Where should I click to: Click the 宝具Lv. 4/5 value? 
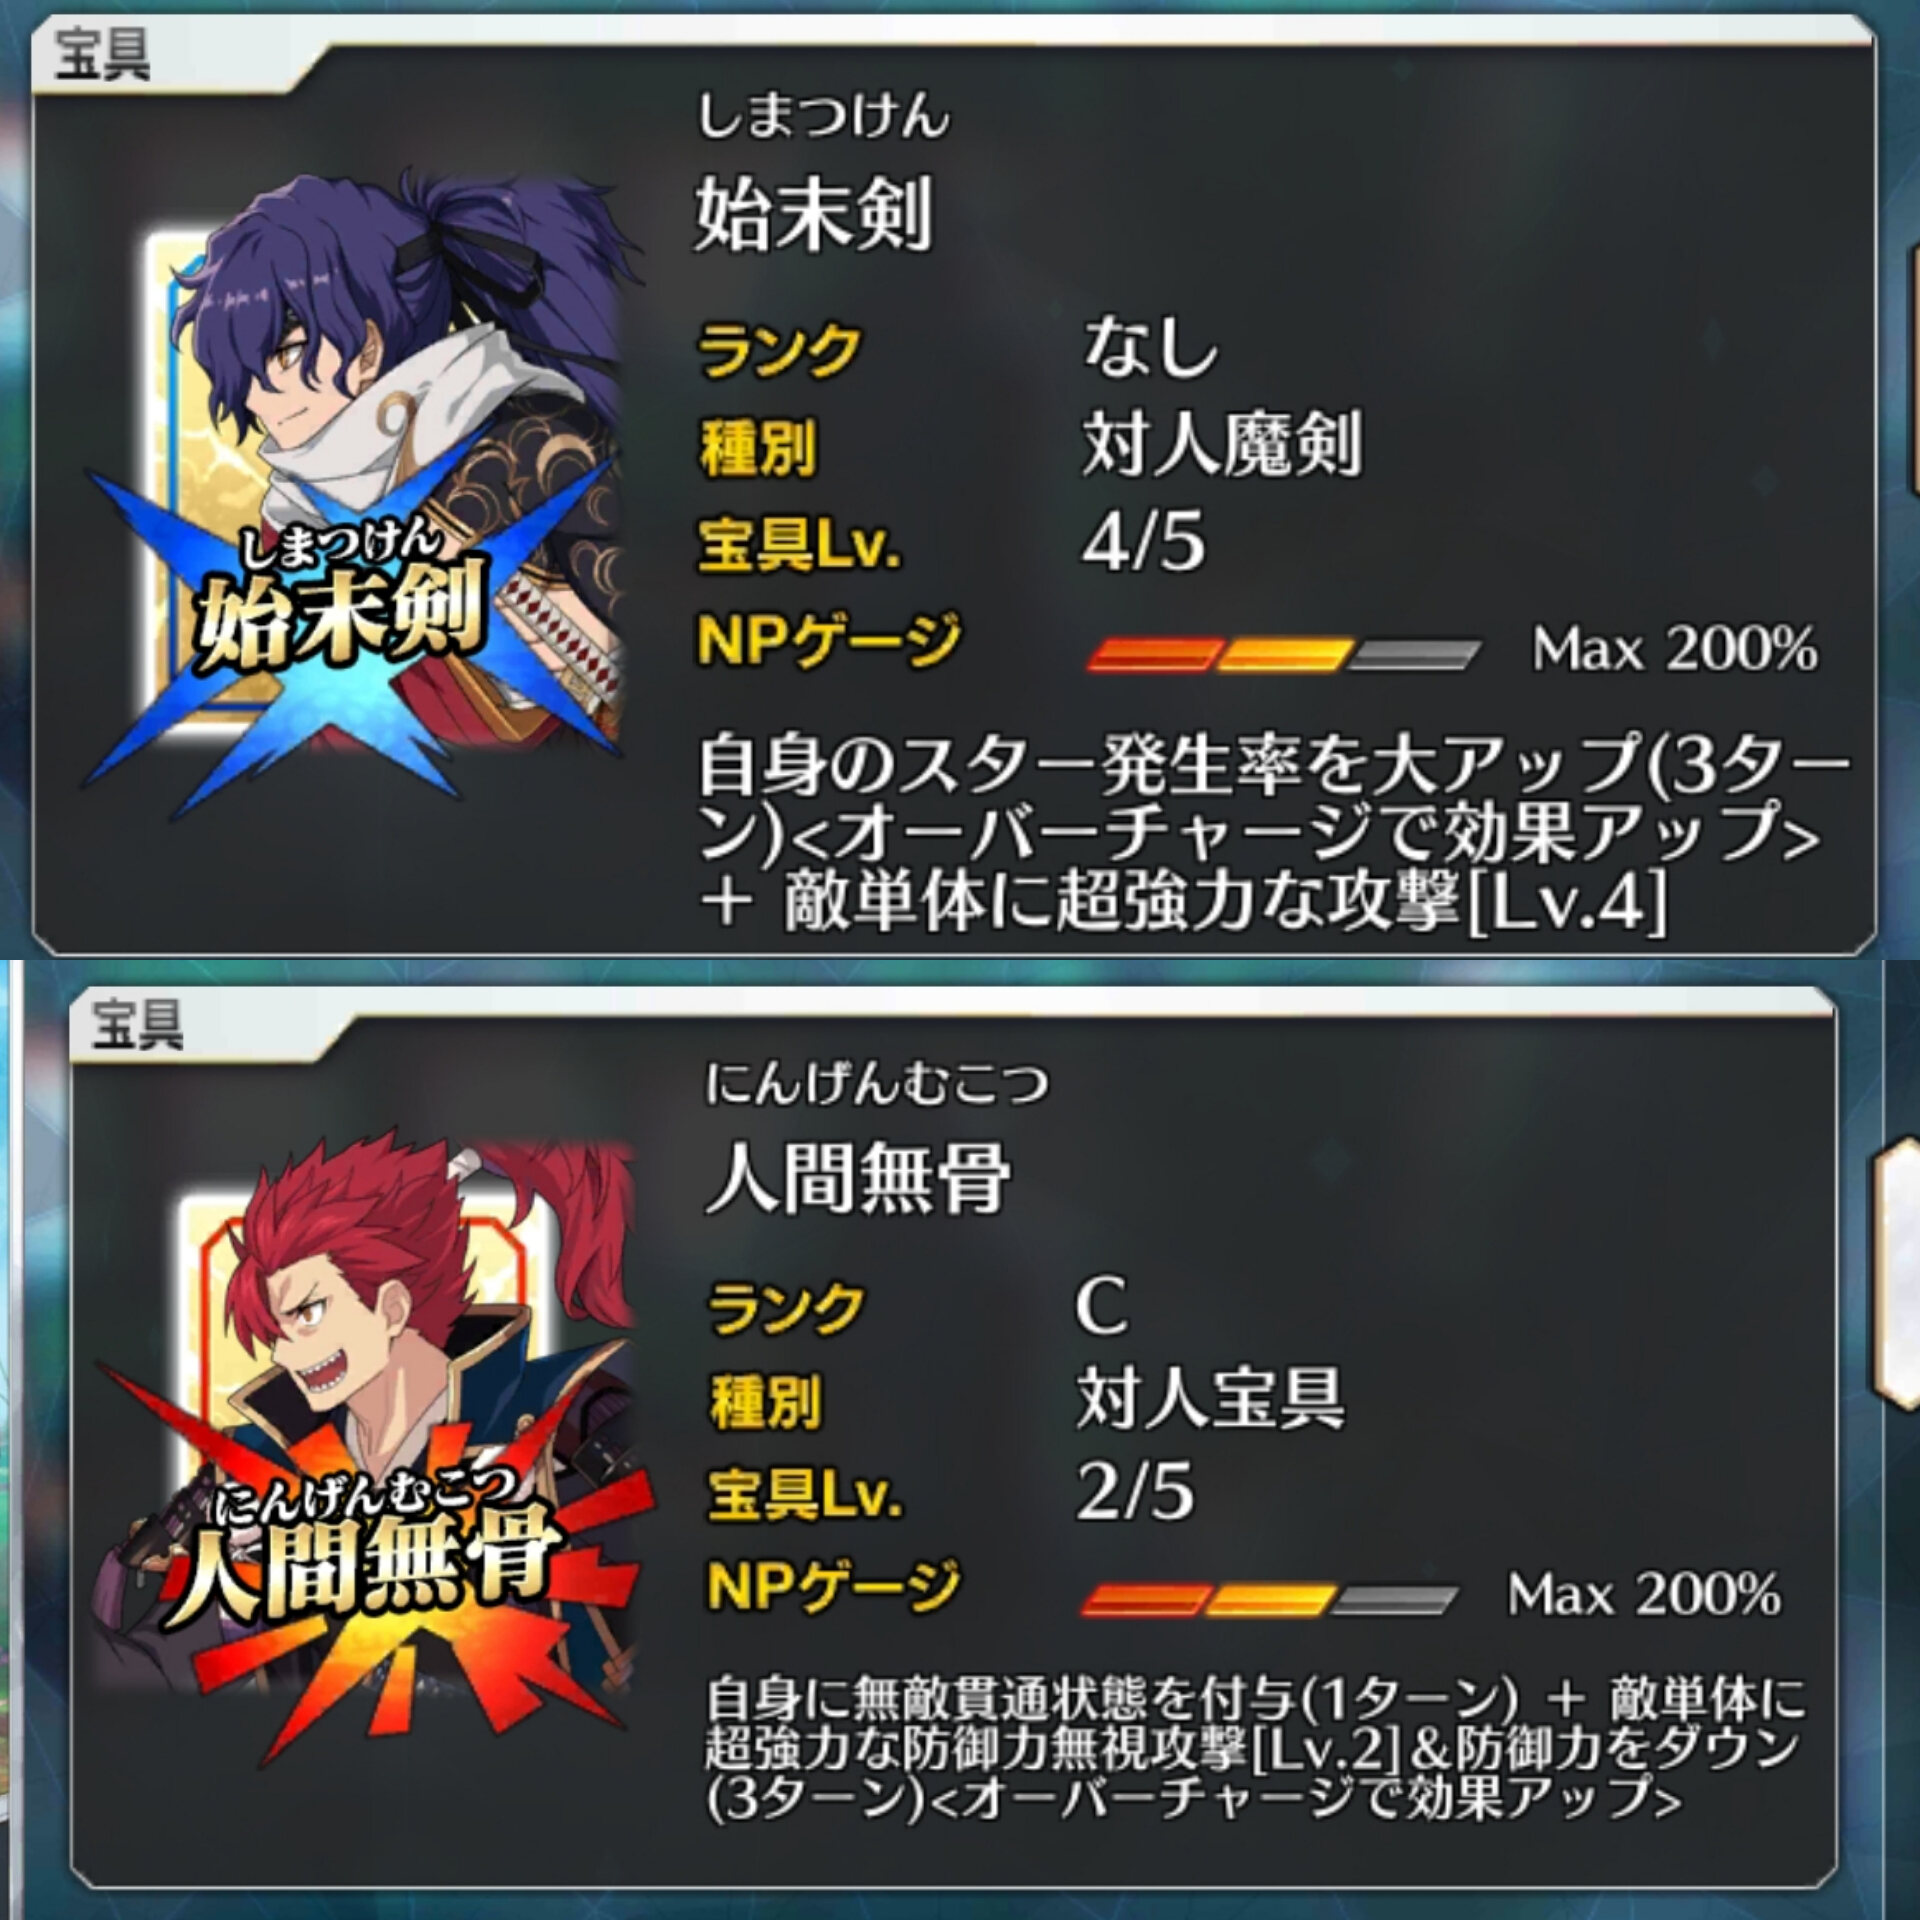1144,542
